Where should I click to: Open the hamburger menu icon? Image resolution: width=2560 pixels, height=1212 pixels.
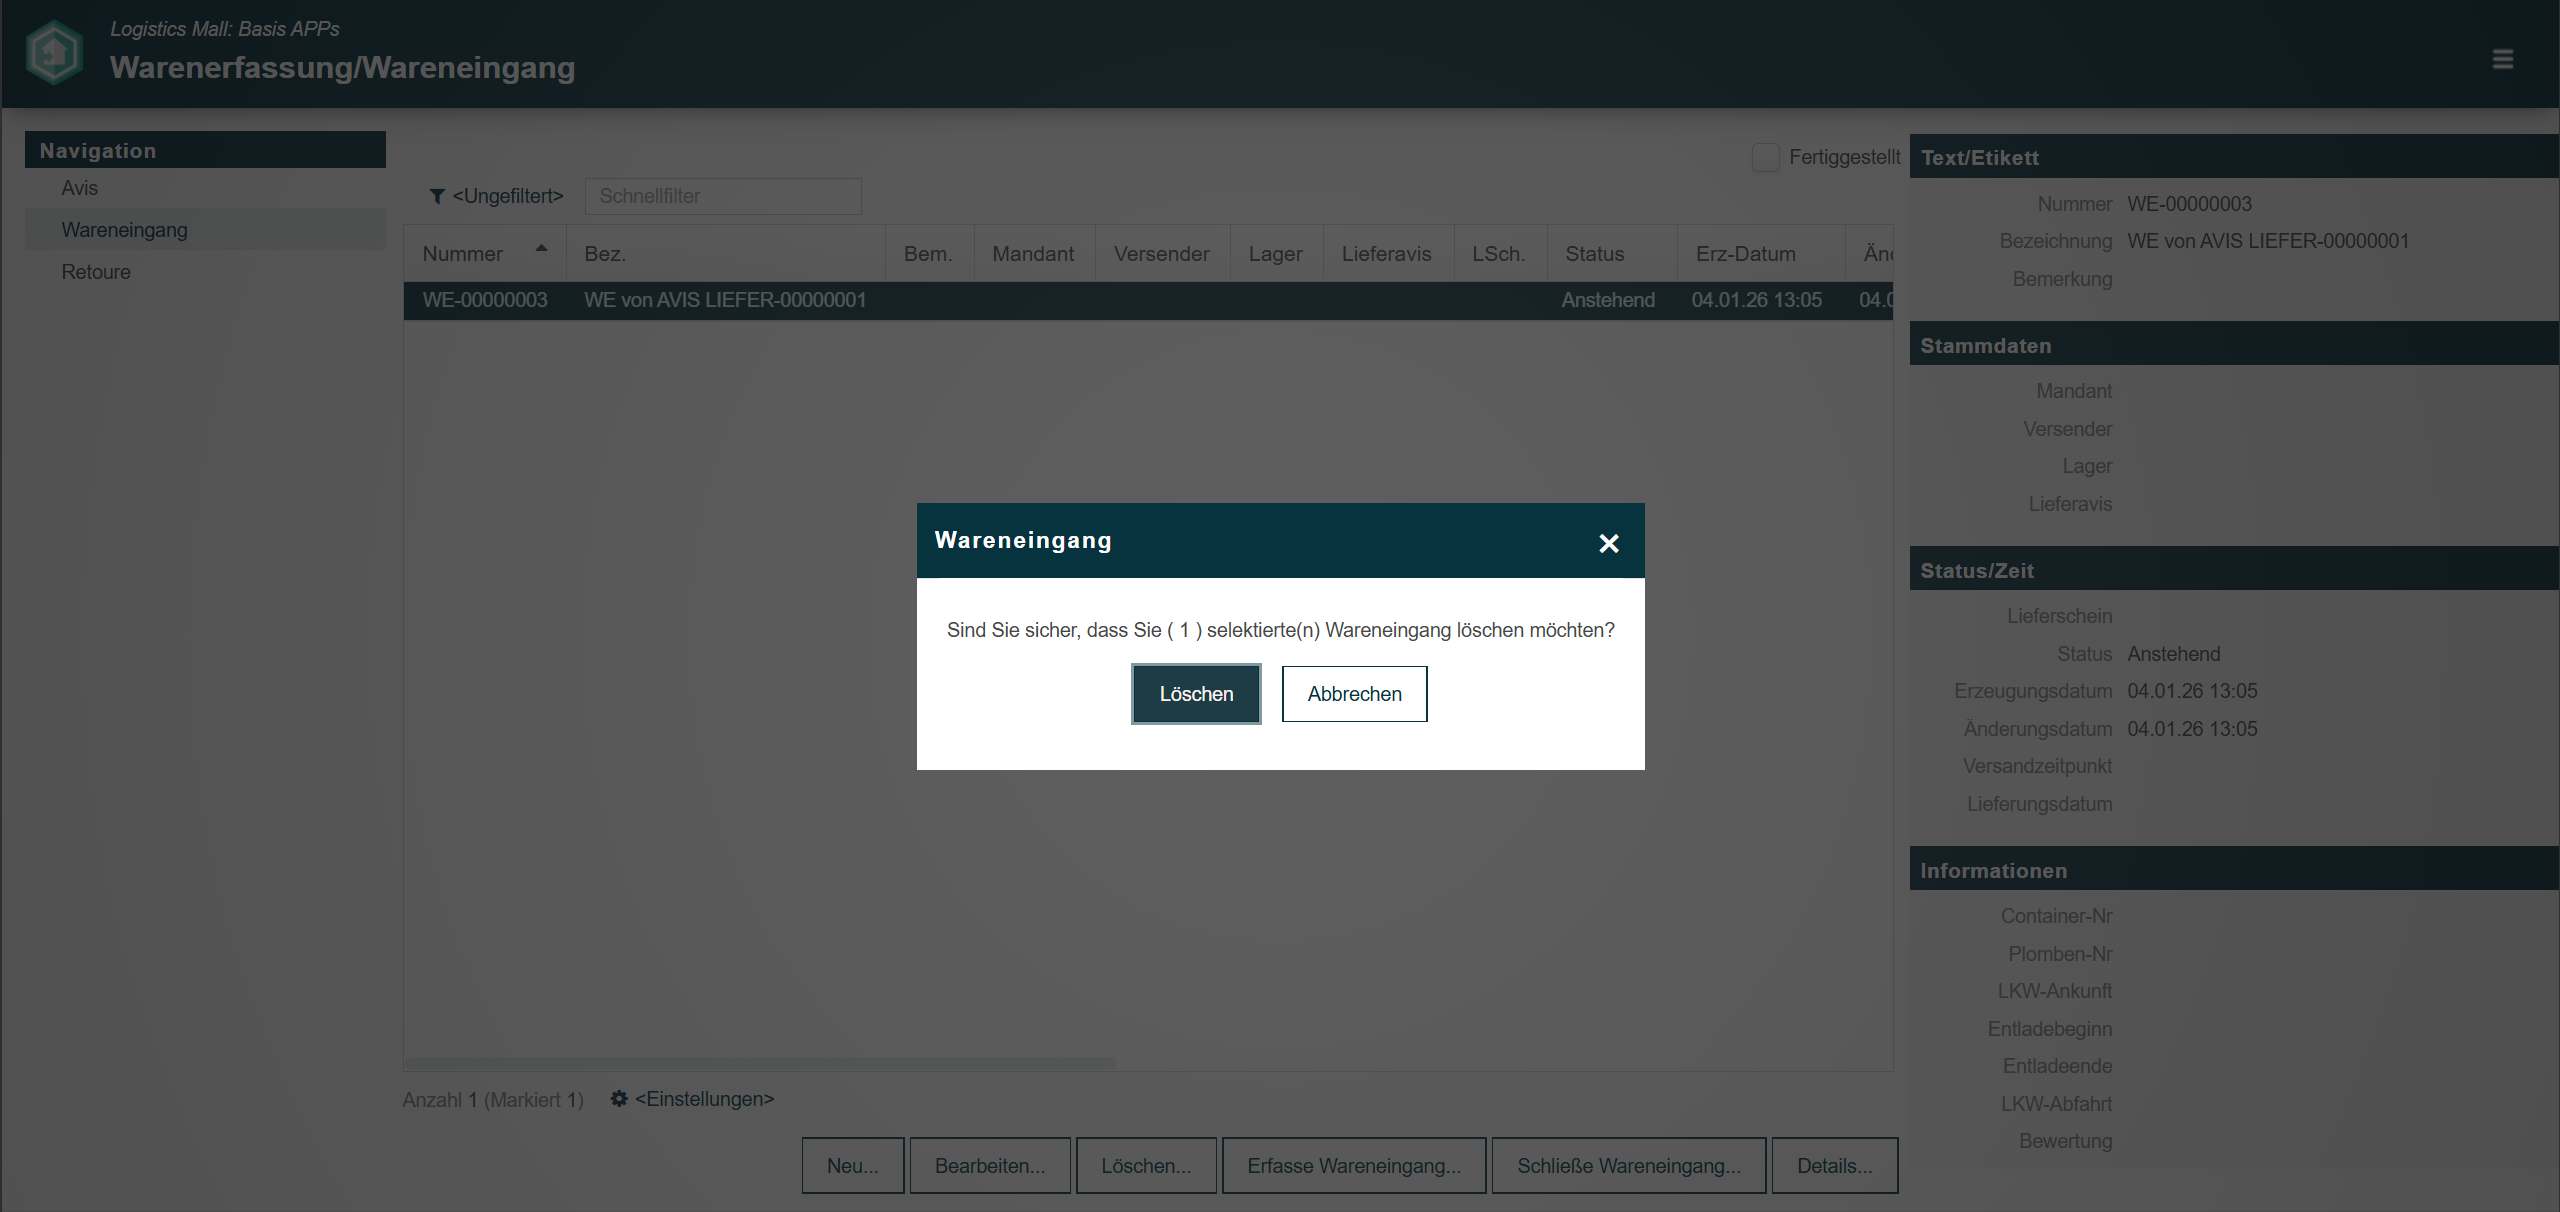[2502, 59]
